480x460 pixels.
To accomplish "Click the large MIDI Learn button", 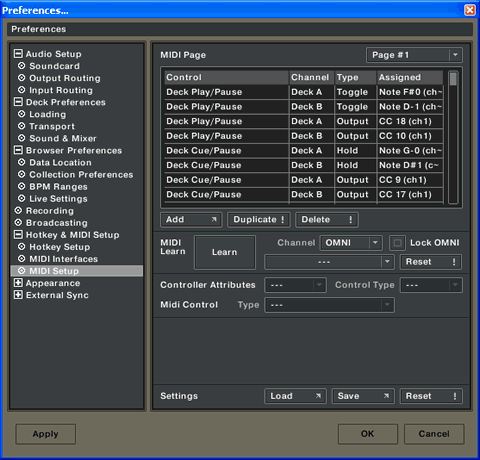I will coord(225,252).
